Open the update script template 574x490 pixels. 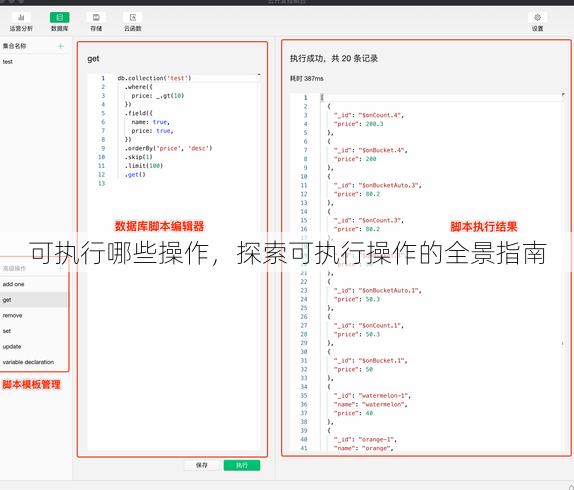34,347
